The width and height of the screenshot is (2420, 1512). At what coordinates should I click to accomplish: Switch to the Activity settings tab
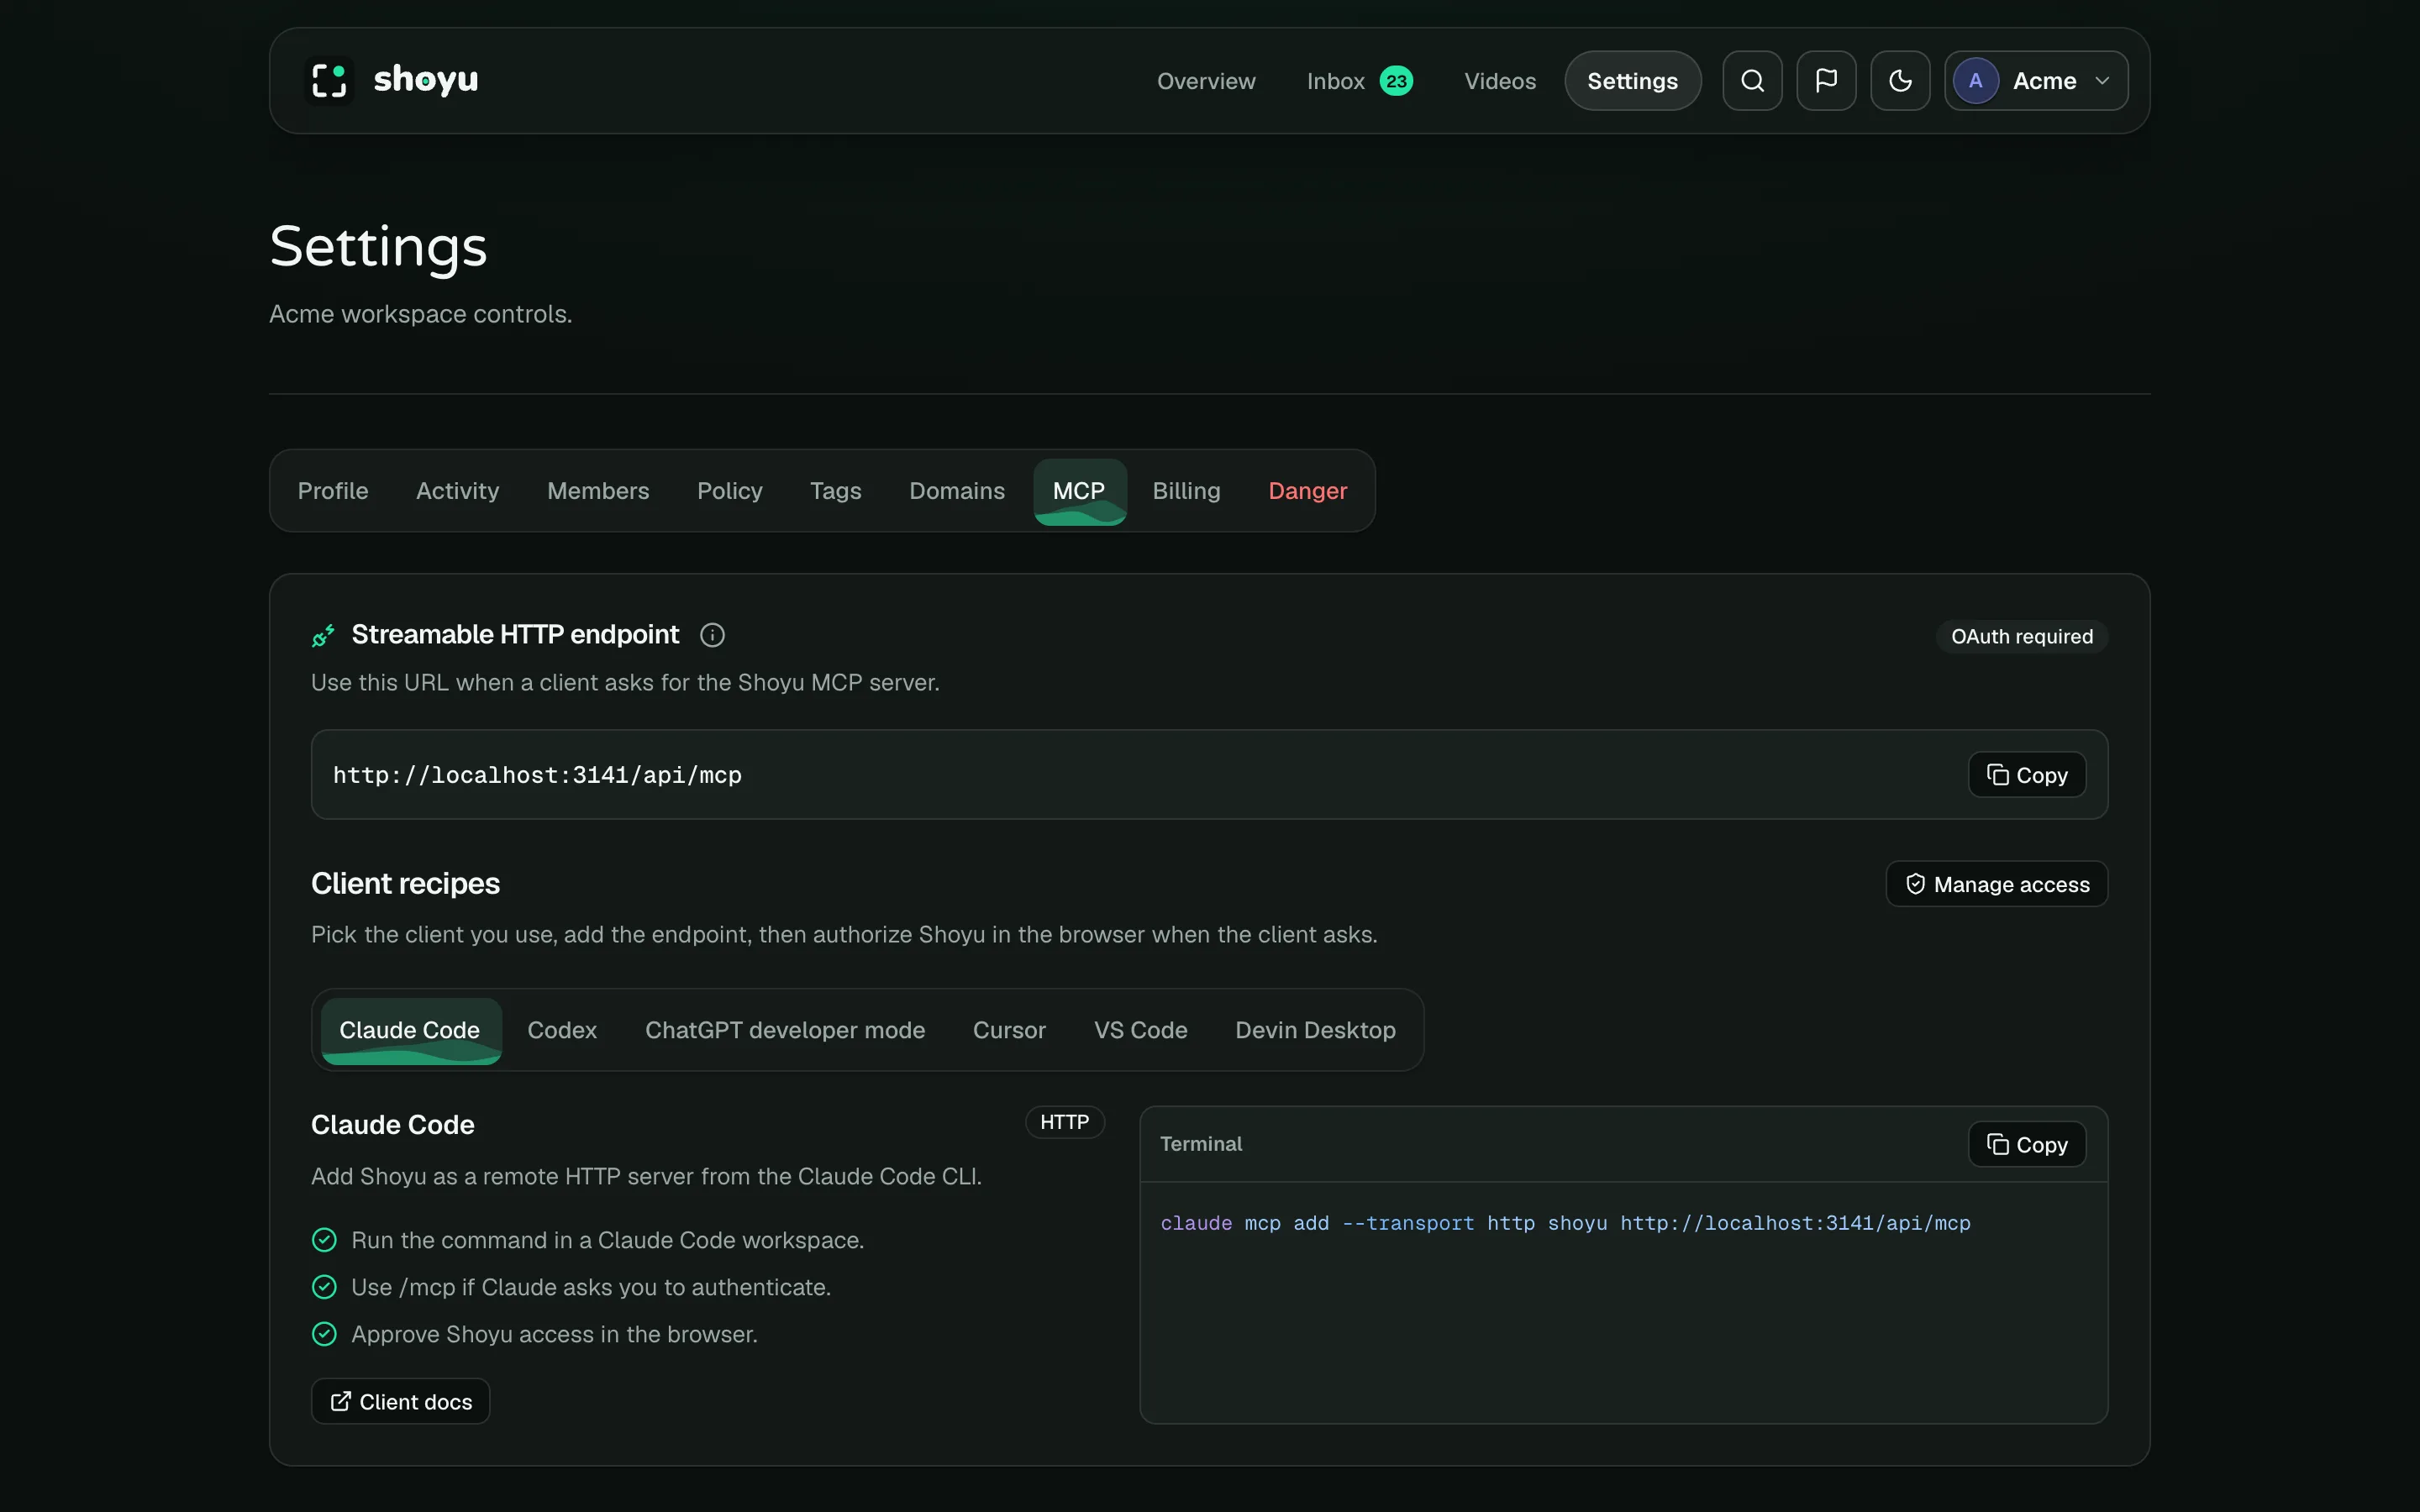[457, 491]
